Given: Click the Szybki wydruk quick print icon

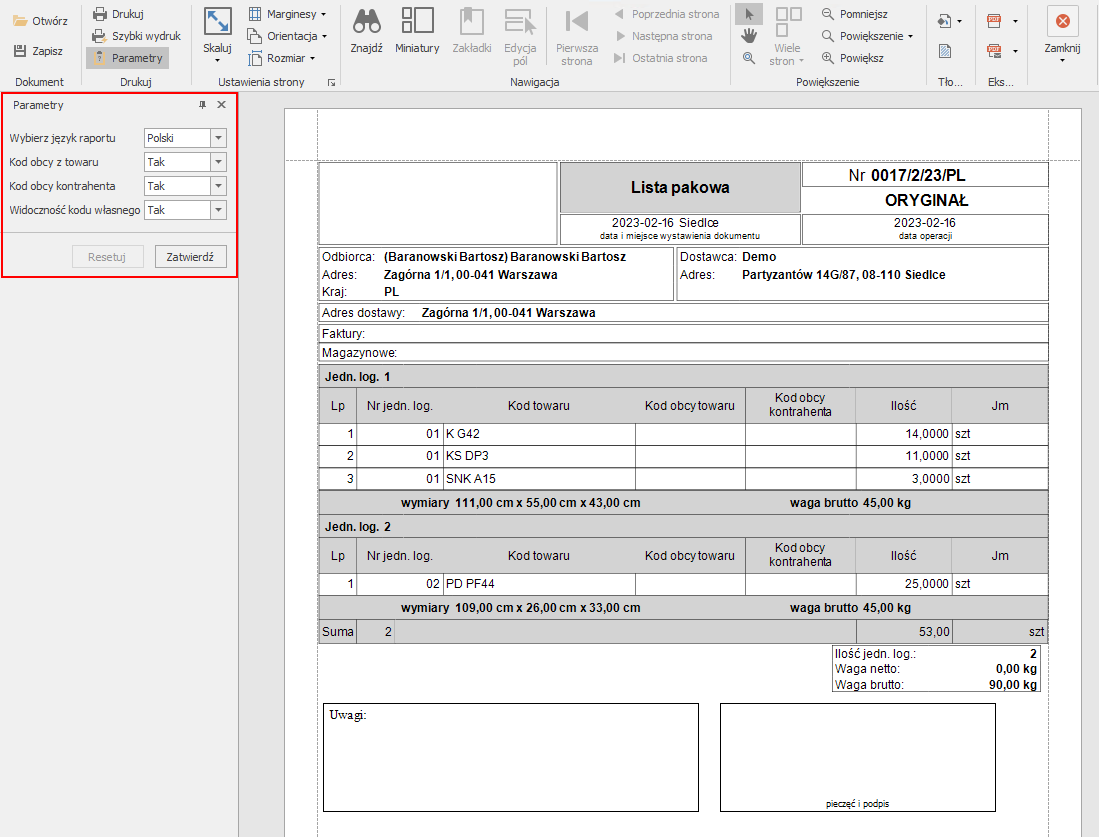Looking at the screenshot, I should pyautogui.click(x=100, y=36).
